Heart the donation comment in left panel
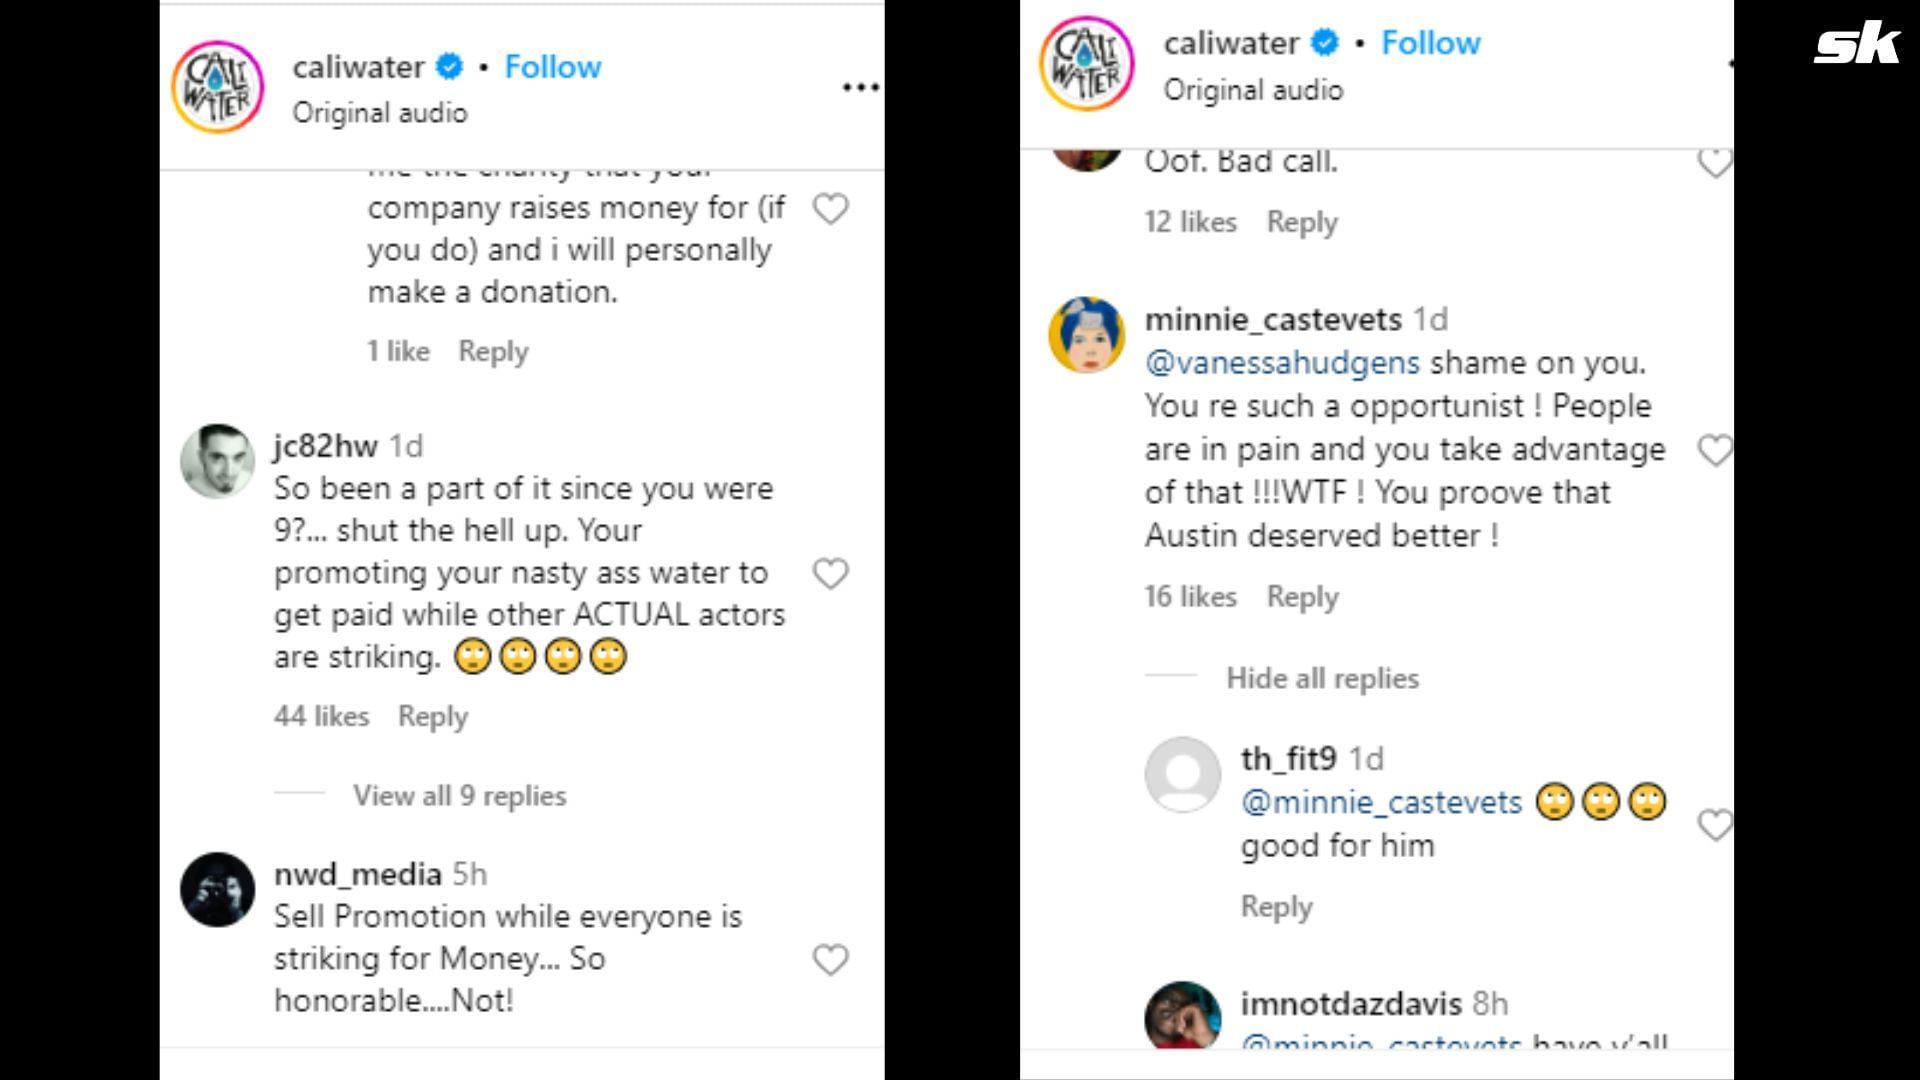 click(830, 209)
